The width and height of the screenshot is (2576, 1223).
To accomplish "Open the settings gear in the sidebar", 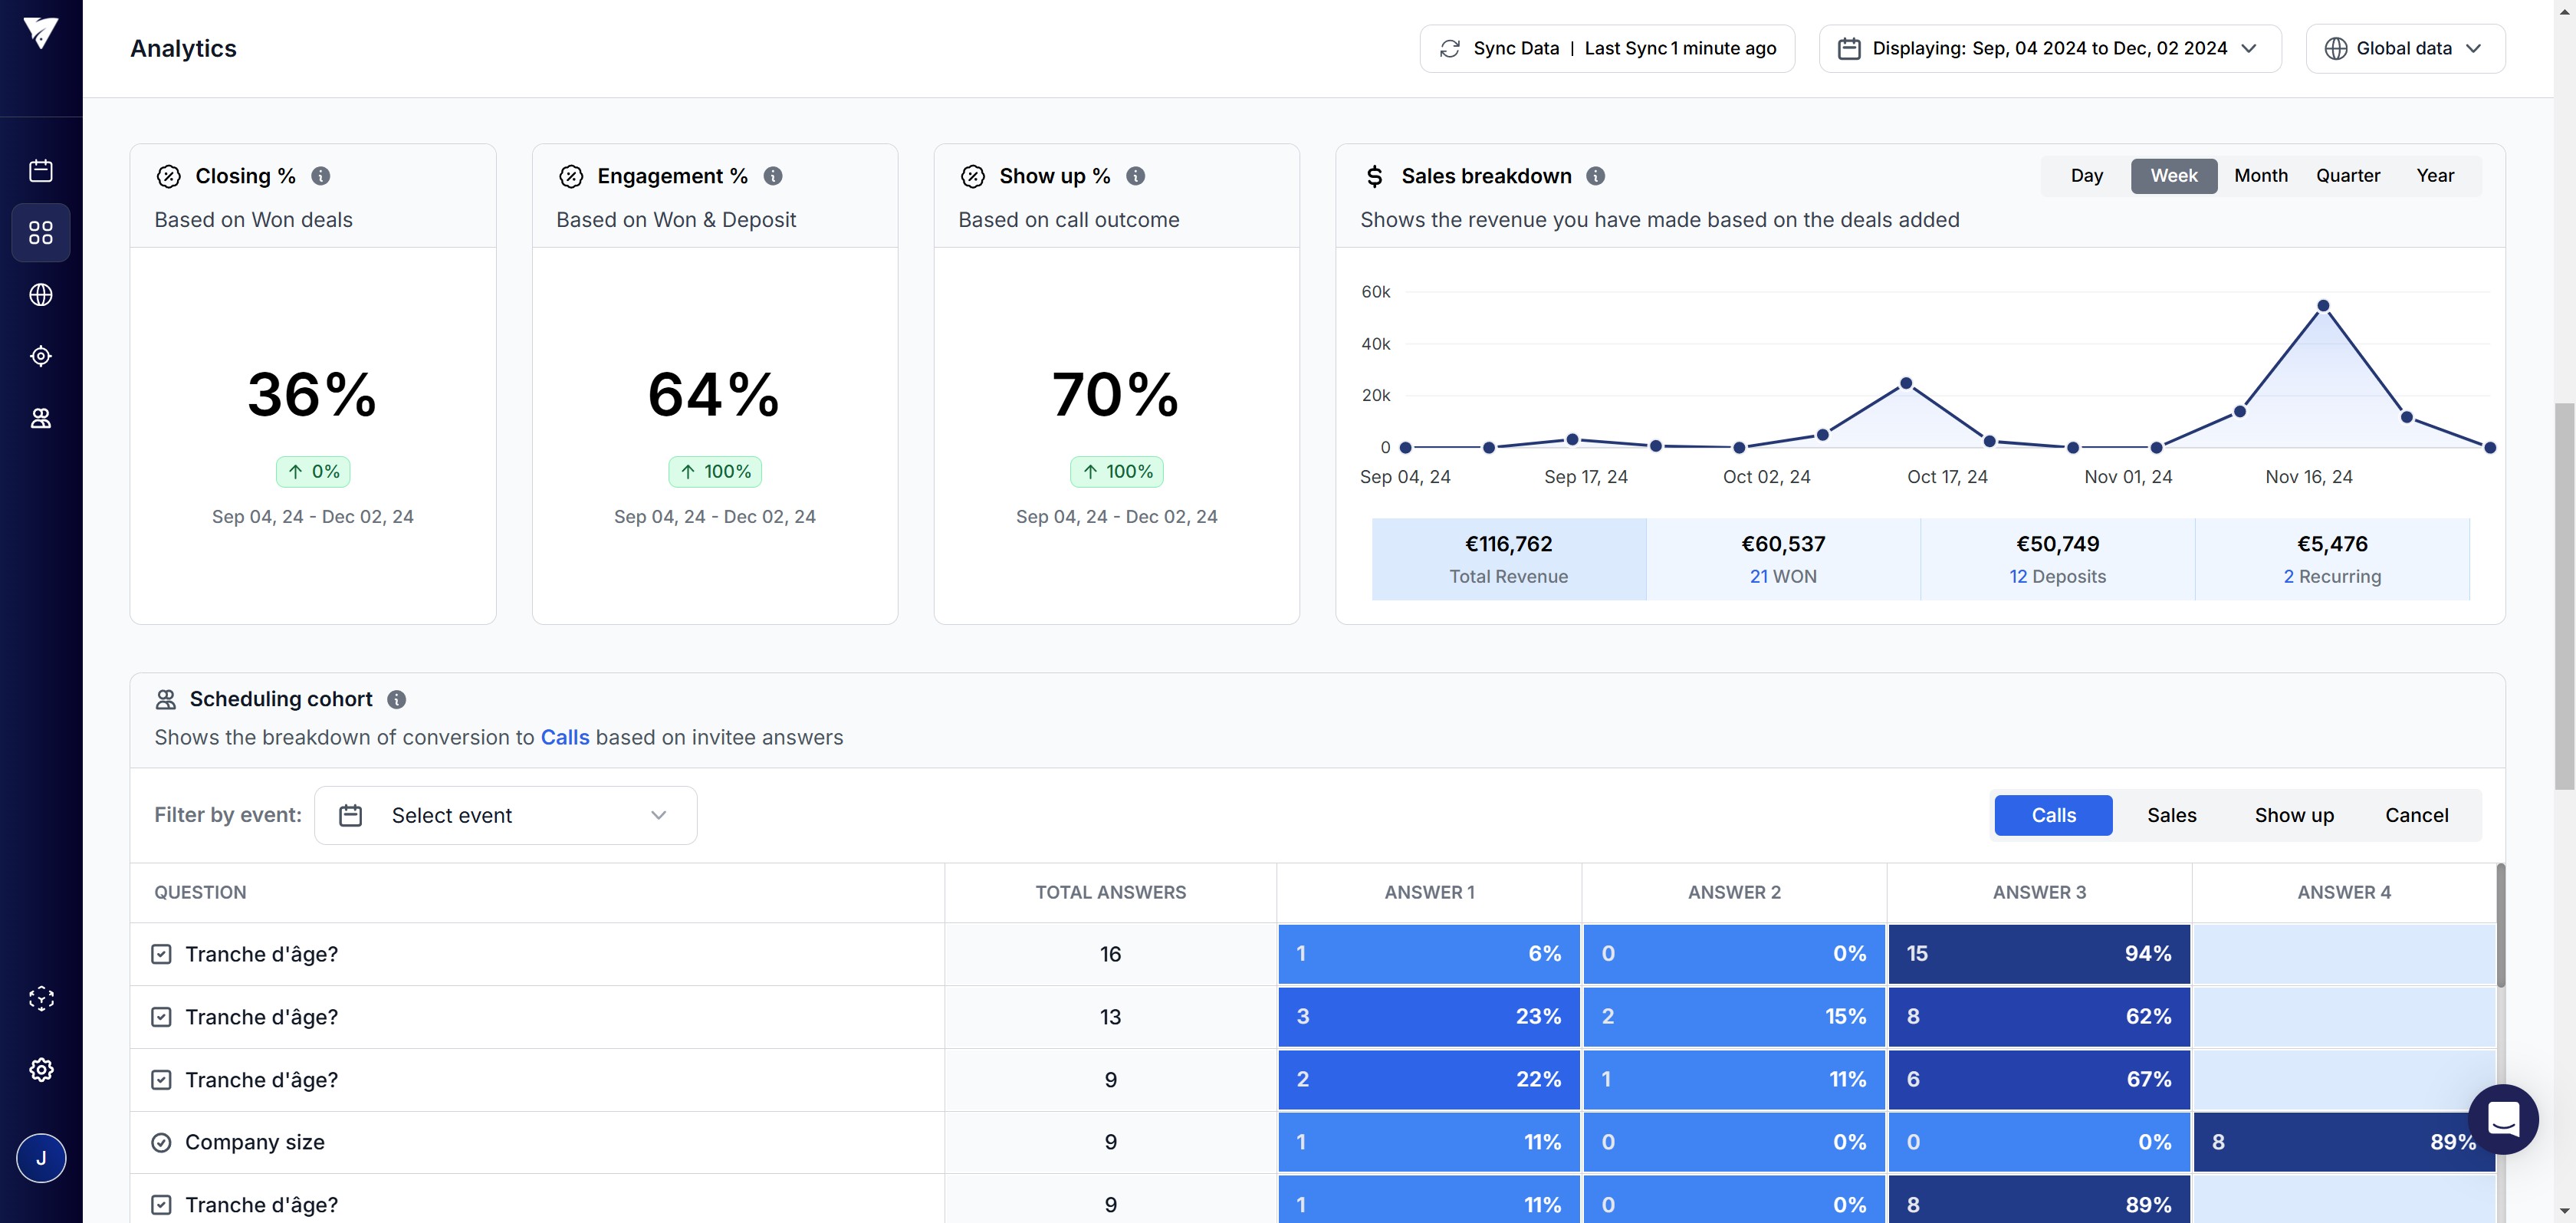I will click(x=41, y=1070).
